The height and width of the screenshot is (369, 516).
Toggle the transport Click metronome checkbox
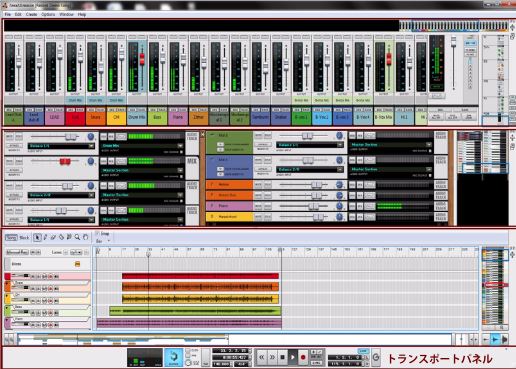(188, 351)
